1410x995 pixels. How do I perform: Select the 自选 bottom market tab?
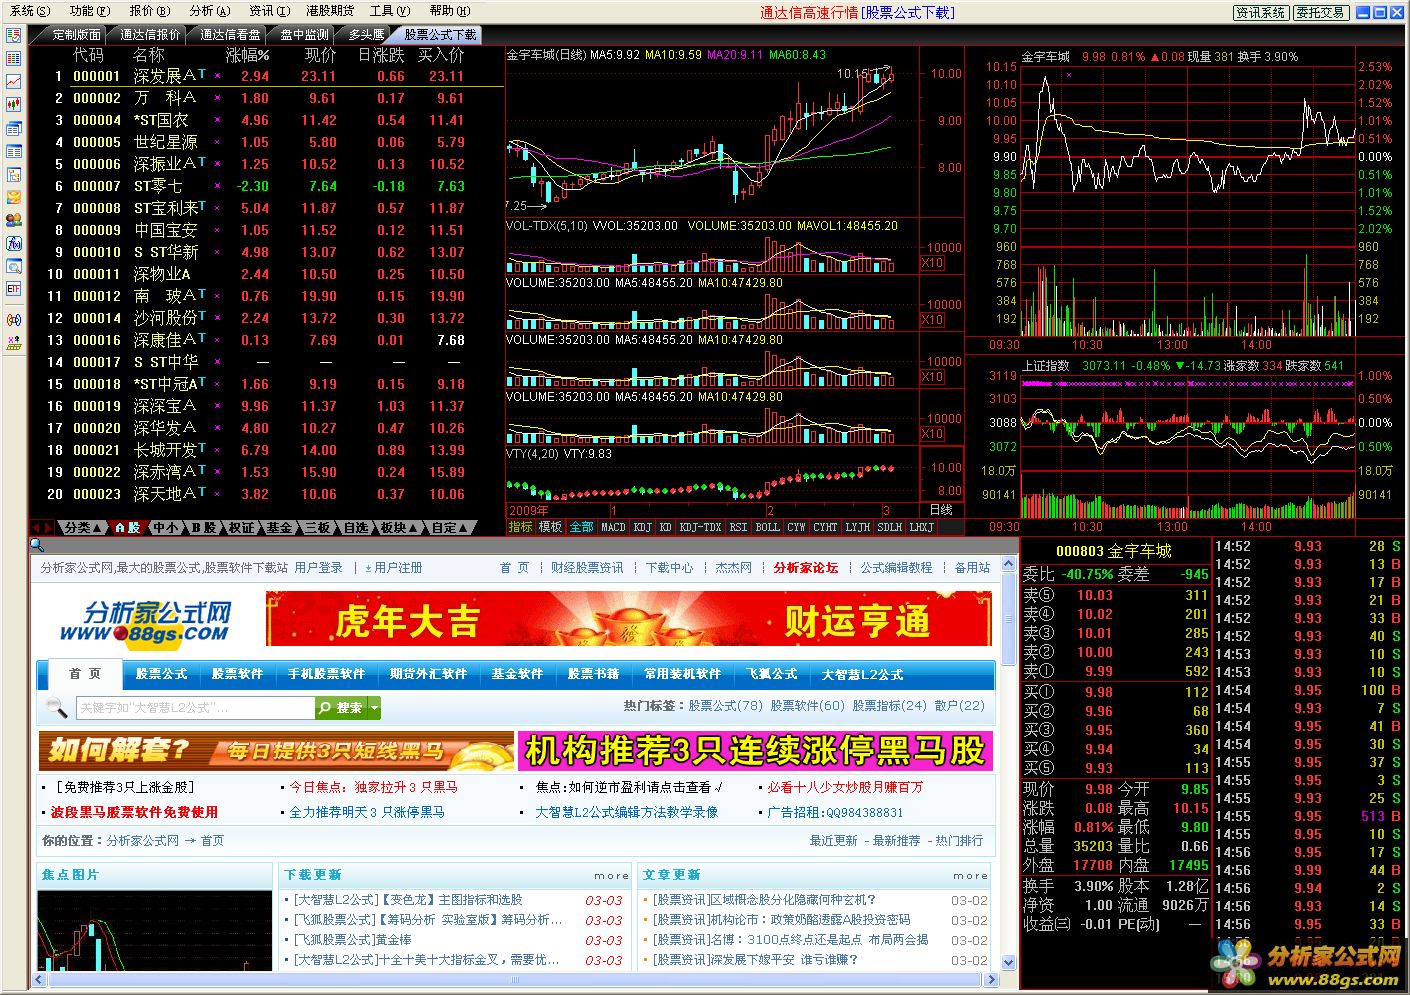[x=355, y=527]
